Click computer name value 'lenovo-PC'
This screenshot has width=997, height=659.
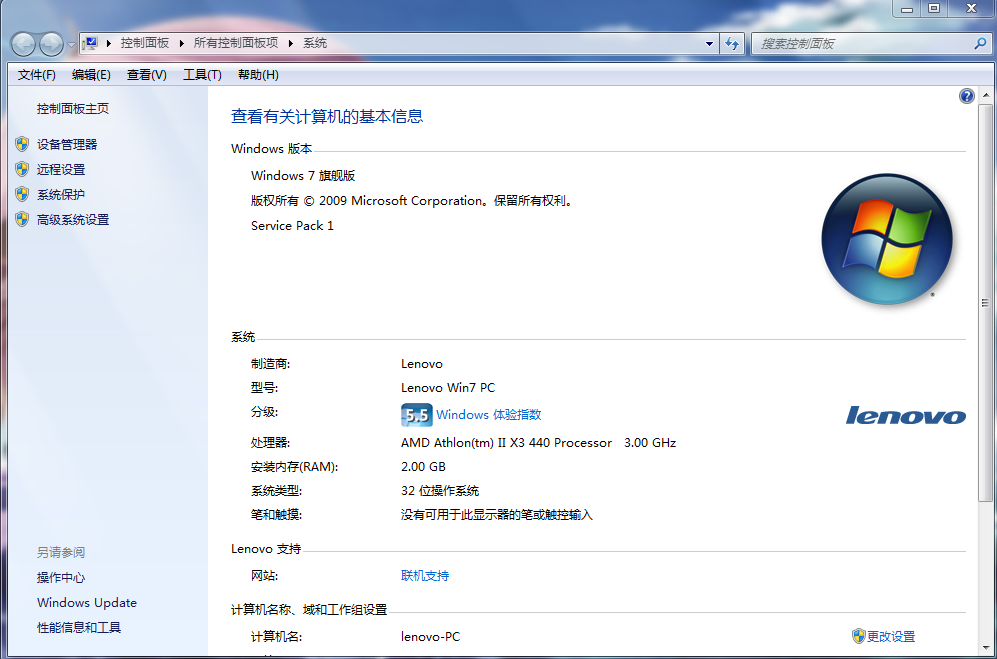click(430, 637)
